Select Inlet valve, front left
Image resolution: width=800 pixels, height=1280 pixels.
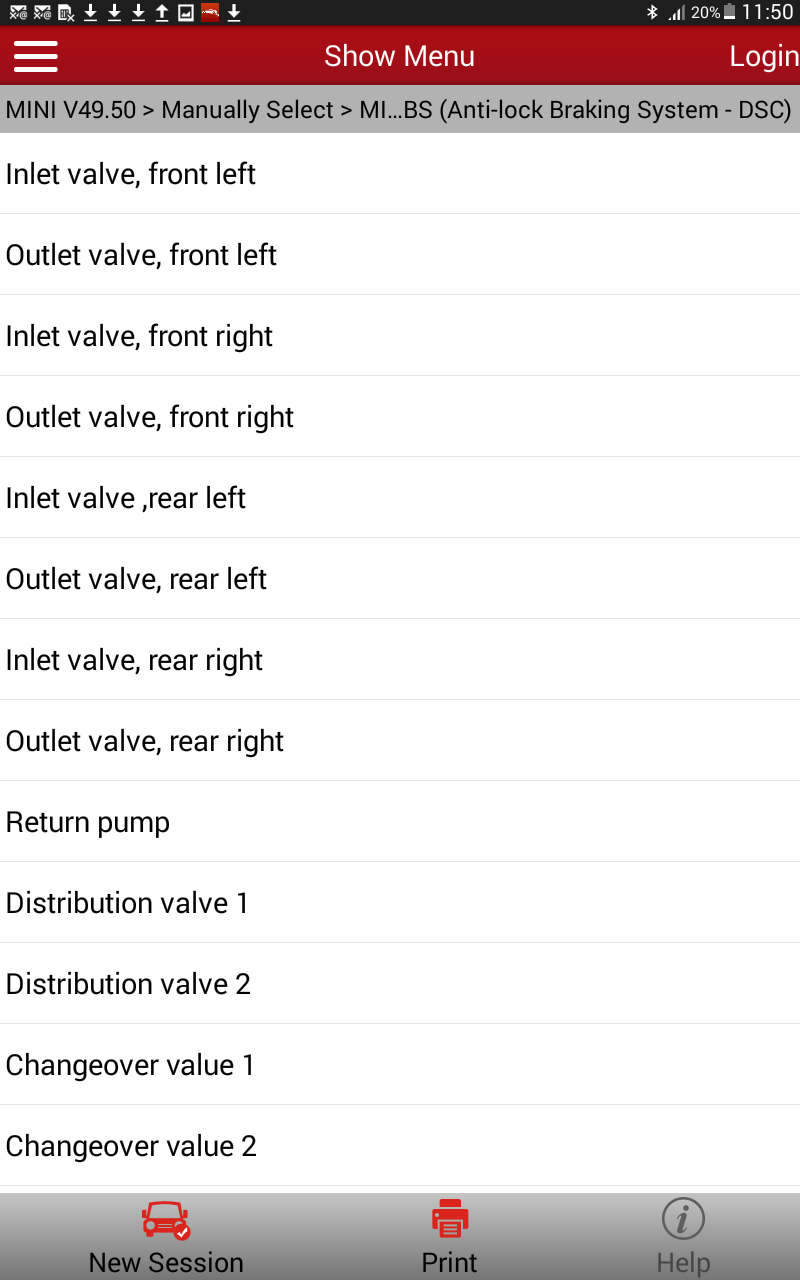coord(131,174)
